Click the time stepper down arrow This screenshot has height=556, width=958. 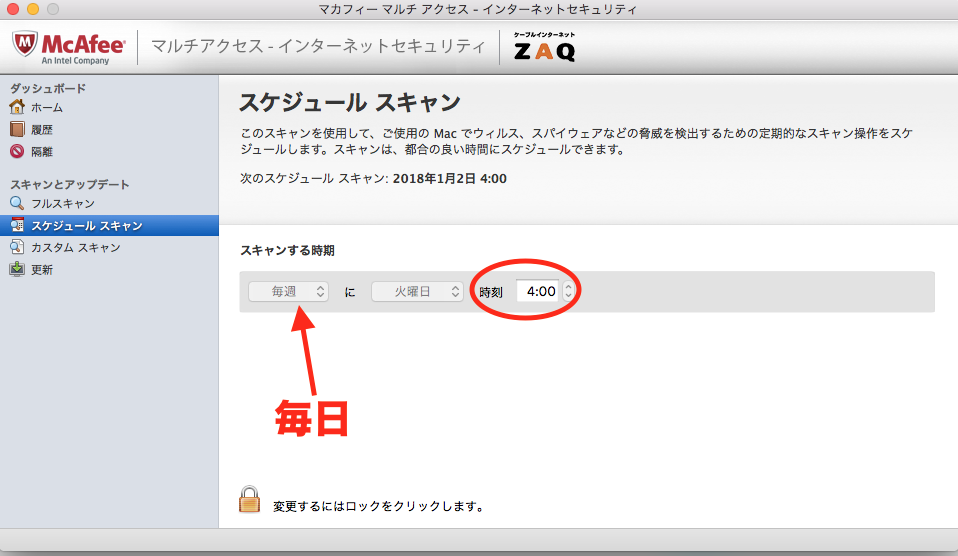pyautogui.click(x=569, y=296)
